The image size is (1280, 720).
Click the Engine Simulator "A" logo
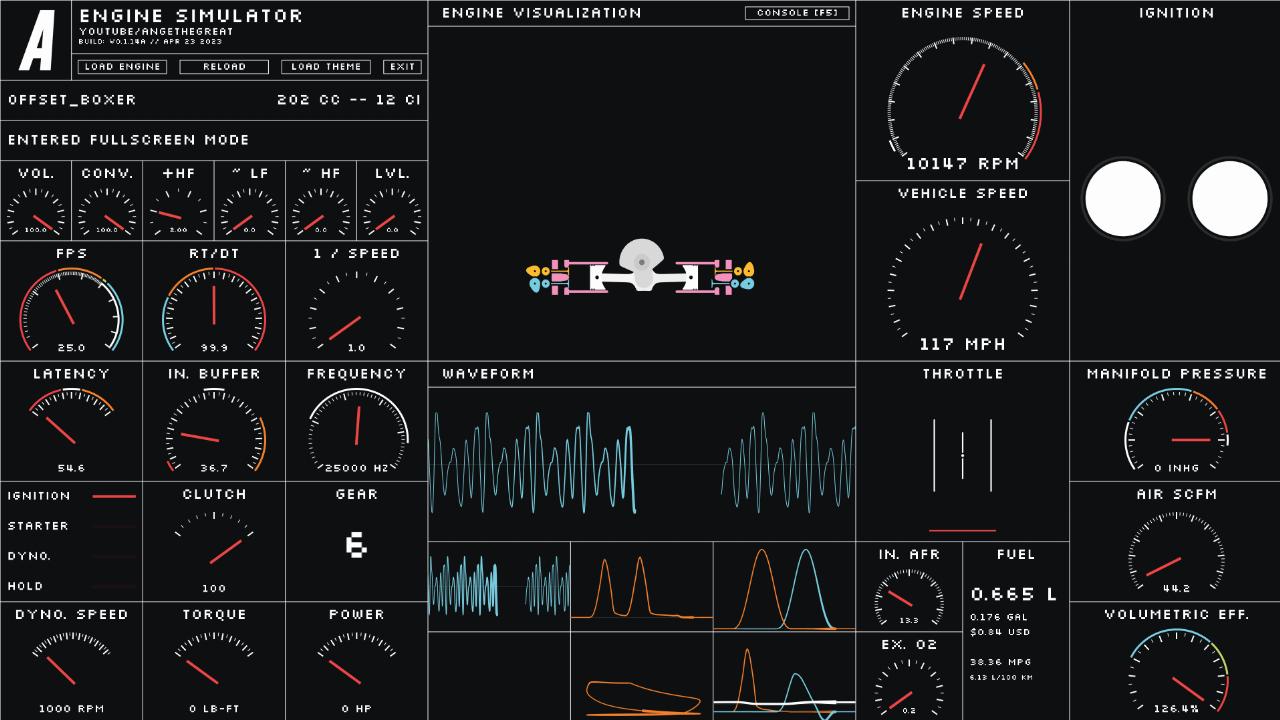click(37, 40)
